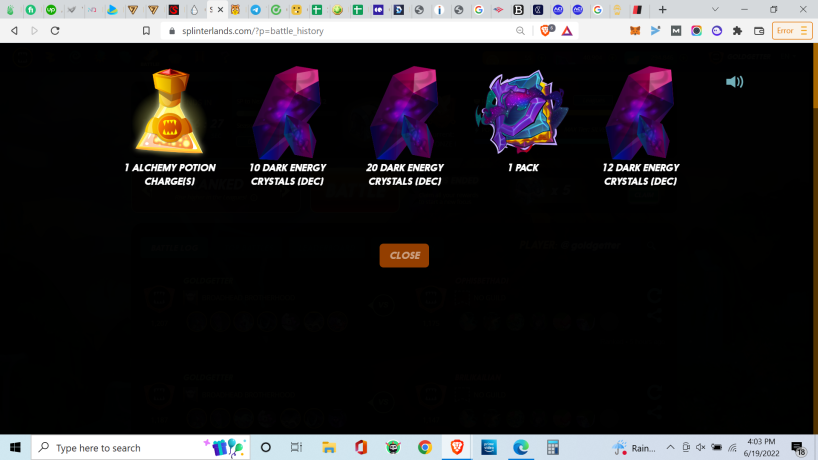Open the Rain weather widget
This screenshot has width=818, height=460.
click(x=633, y=448)
